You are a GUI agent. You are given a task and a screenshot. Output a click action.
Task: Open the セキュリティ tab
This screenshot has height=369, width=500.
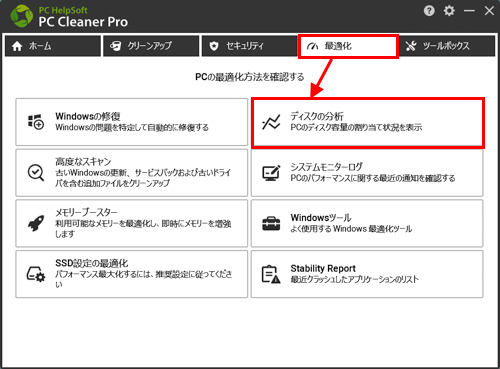pyautogui.click(x=249, y=46)
